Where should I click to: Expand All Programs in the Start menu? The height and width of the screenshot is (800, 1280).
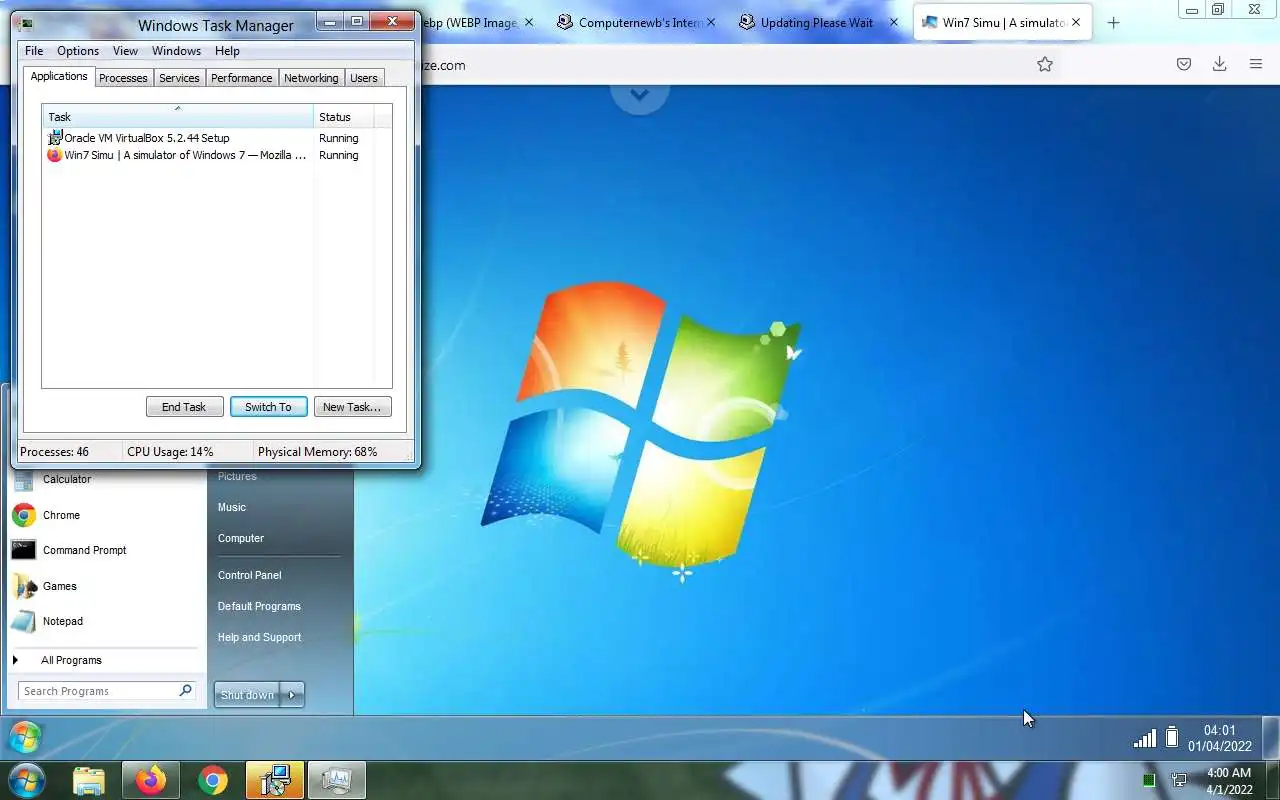pos(71,660)
